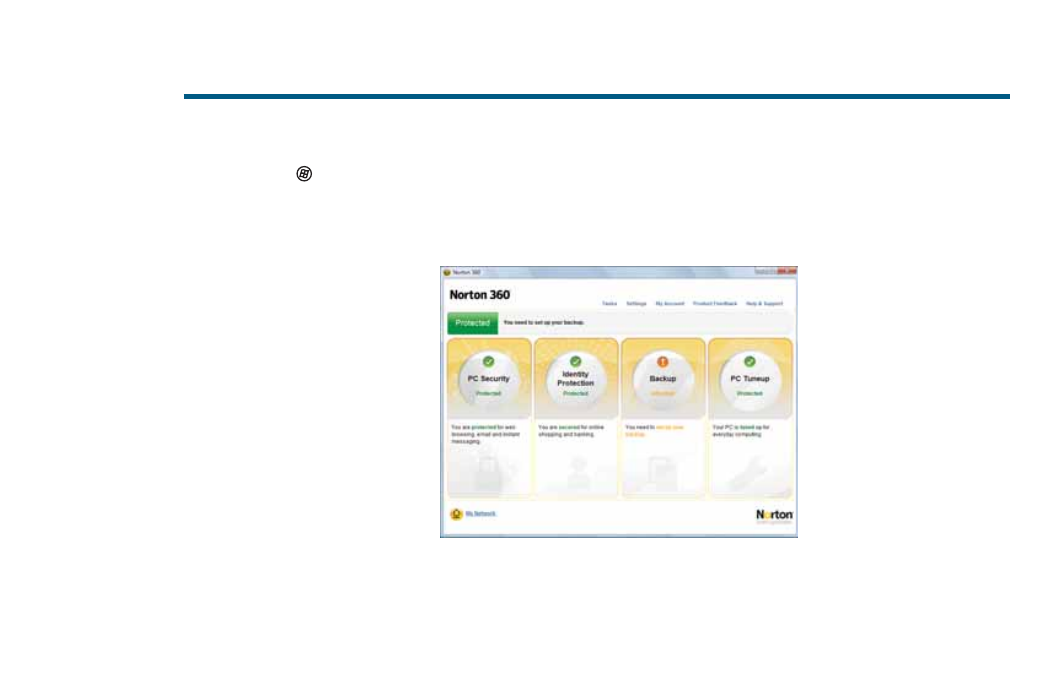1040x673 pixels.
Task: Open the Identity Protection panel
Action: pos(576,418)
